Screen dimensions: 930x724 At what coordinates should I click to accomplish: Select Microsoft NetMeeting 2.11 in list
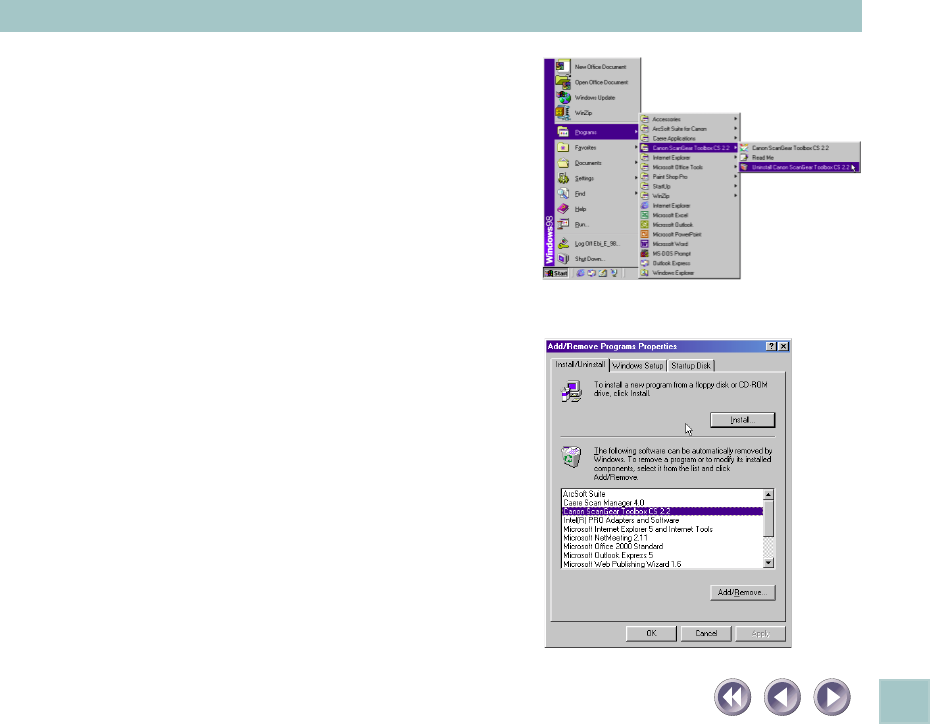pyautogui.click(x=662, y=538)
